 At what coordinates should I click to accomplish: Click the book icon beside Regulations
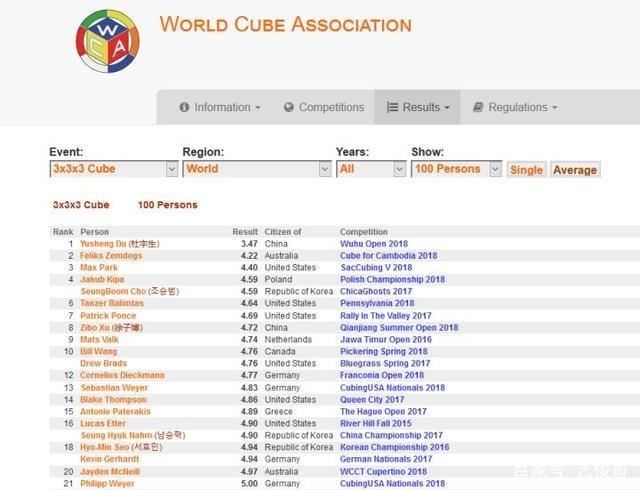[x=478, y=107]
